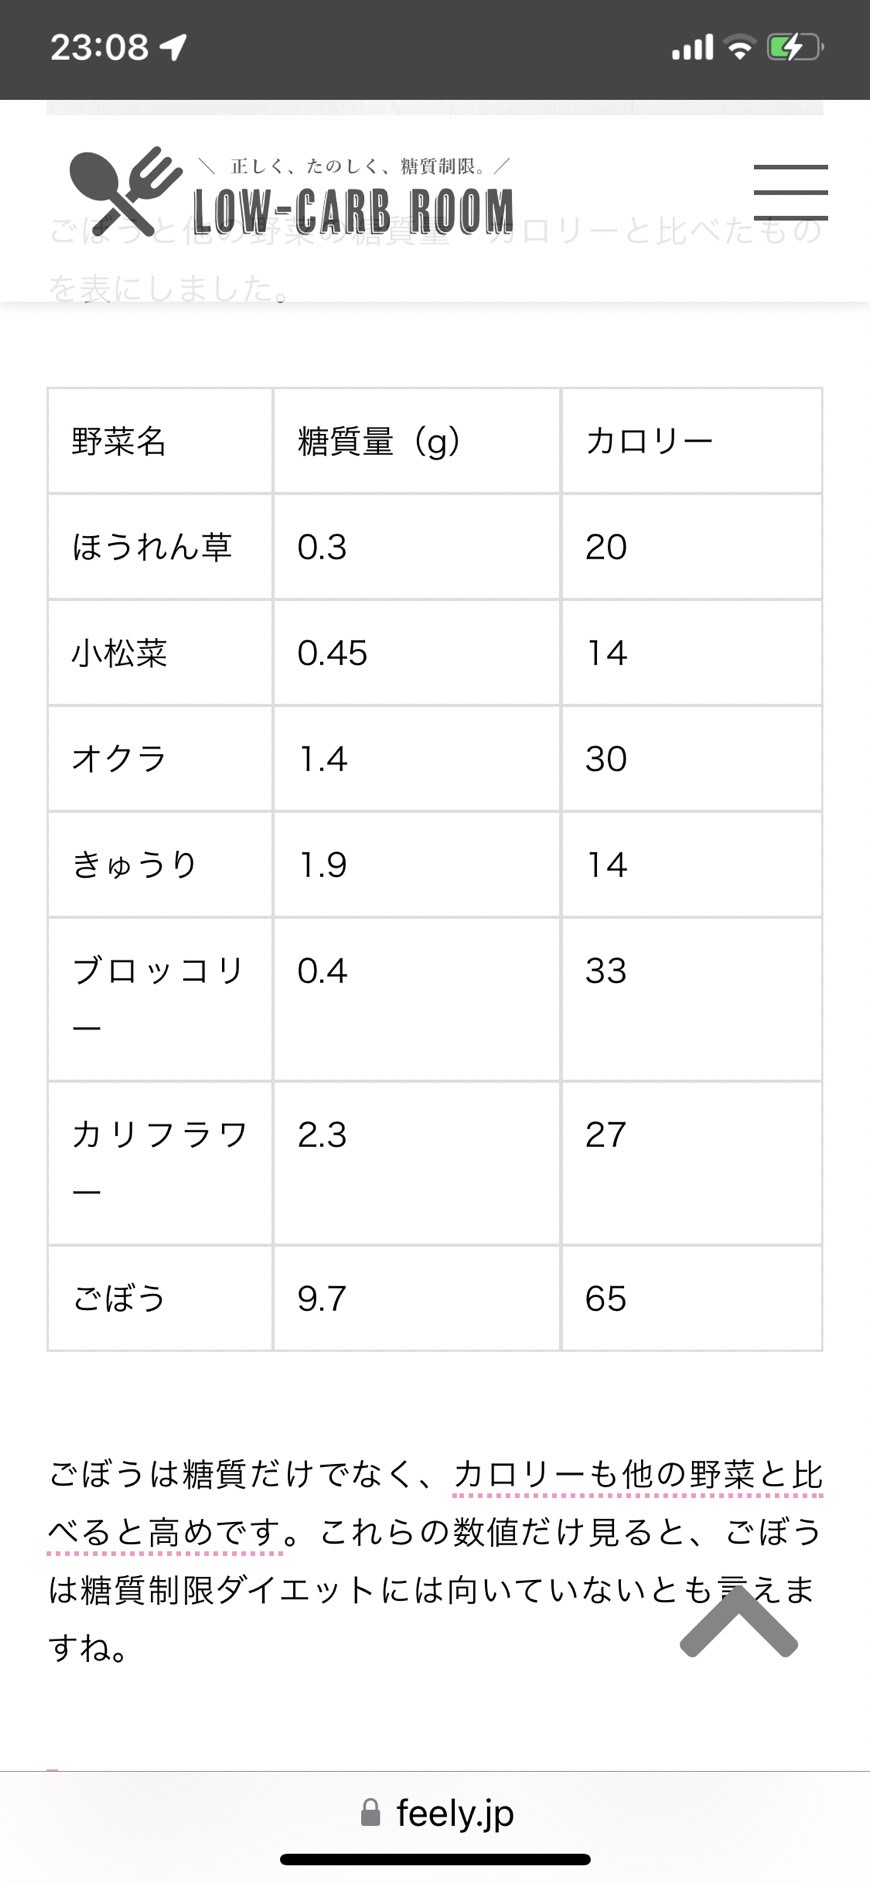Image resolution: width=870 pixels, height=1884 pixels.
Task: Tap the ブロッコリー table cell
Action: pyautogui.click(x=160, y=999)
